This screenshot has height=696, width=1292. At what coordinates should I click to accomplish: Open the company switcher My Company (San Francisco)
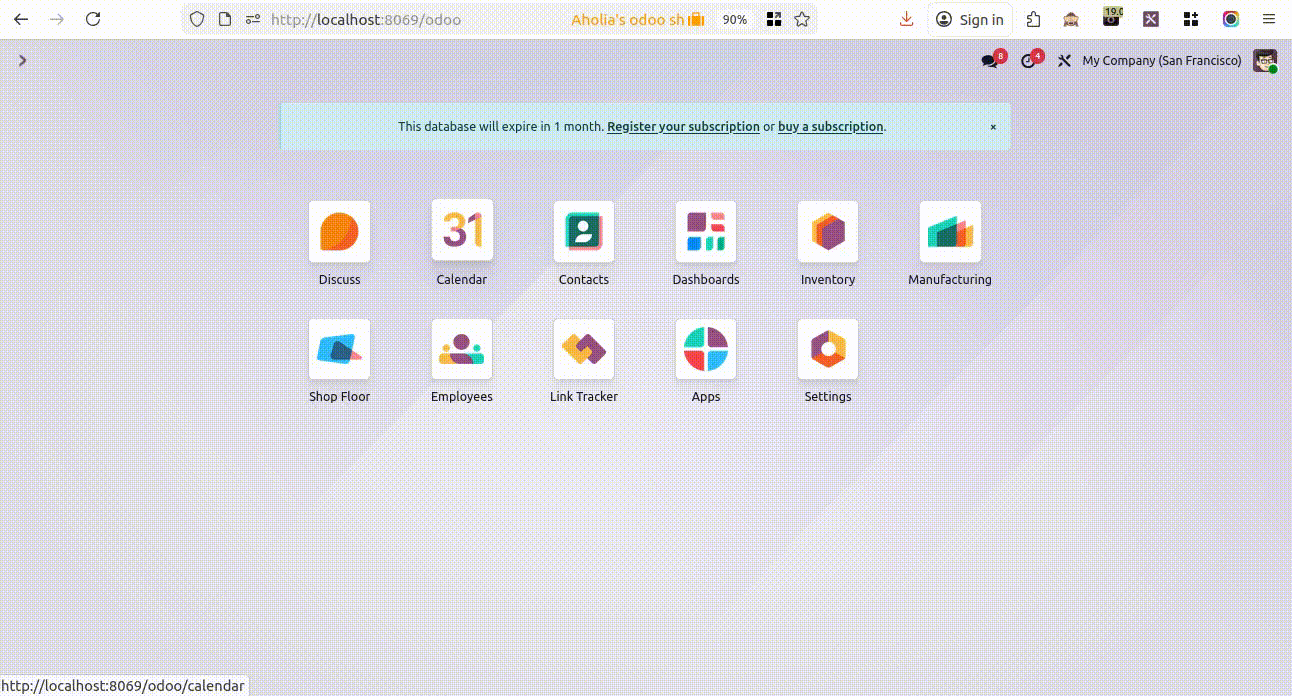pos(1161,61)
